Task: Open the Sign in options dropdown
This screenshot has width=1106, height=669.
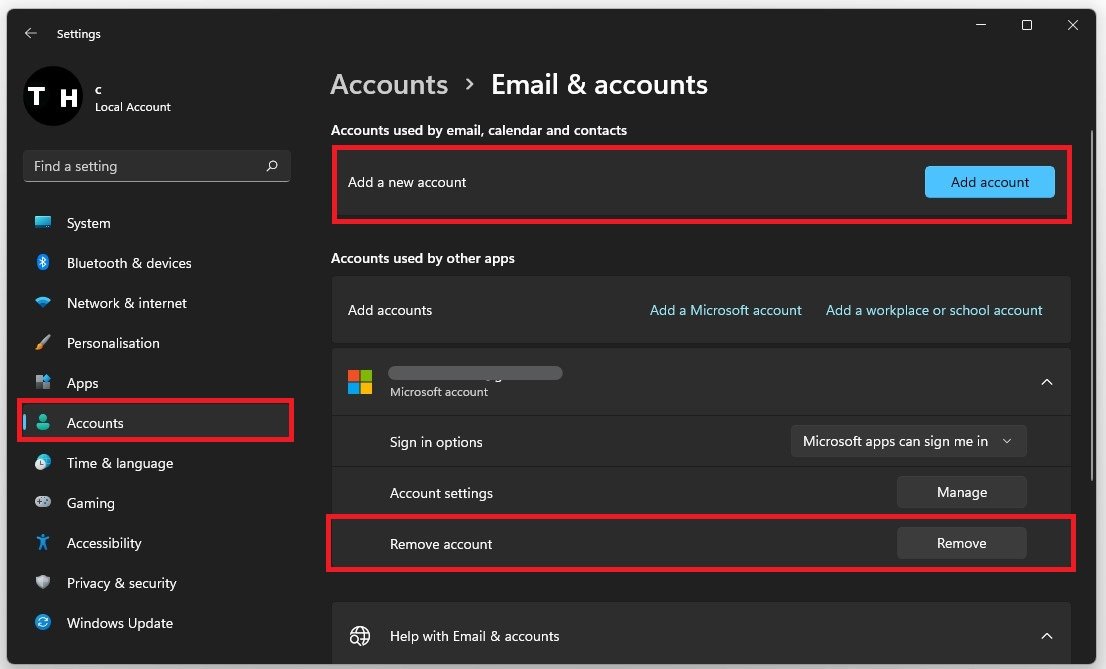Action: pos(908,441)
